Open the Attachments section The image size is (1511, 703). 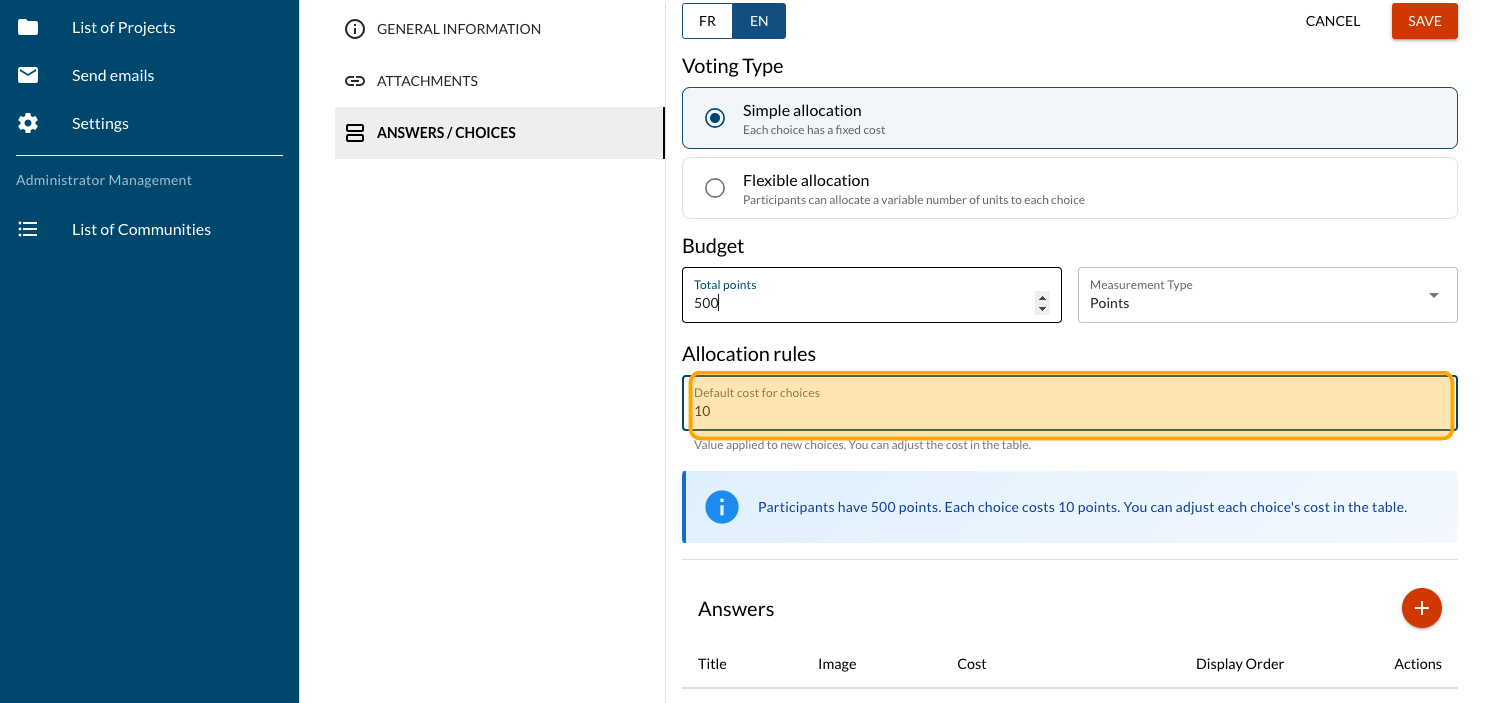pos(427,81)
